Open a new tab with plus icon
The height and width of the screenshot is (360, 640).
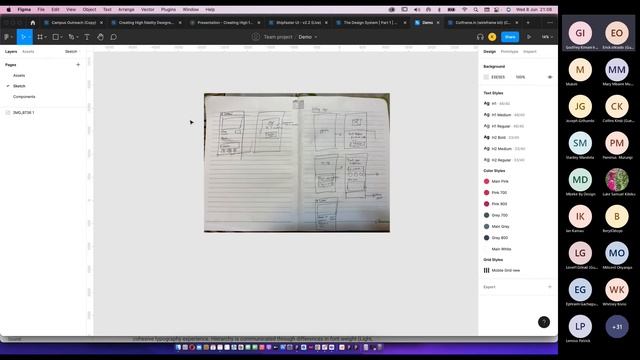pos(528,23)
